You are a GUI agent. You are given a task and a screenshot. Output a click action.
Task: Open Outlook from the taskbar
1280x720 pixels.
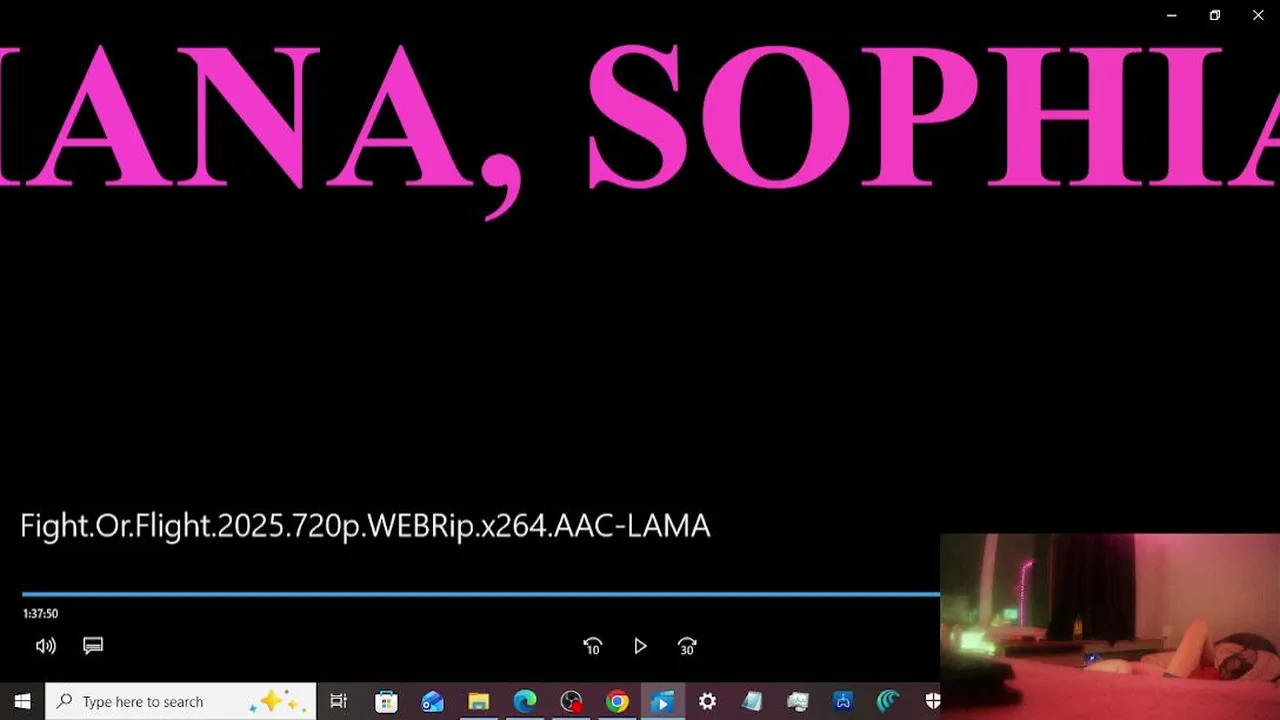tap(432, 701)
